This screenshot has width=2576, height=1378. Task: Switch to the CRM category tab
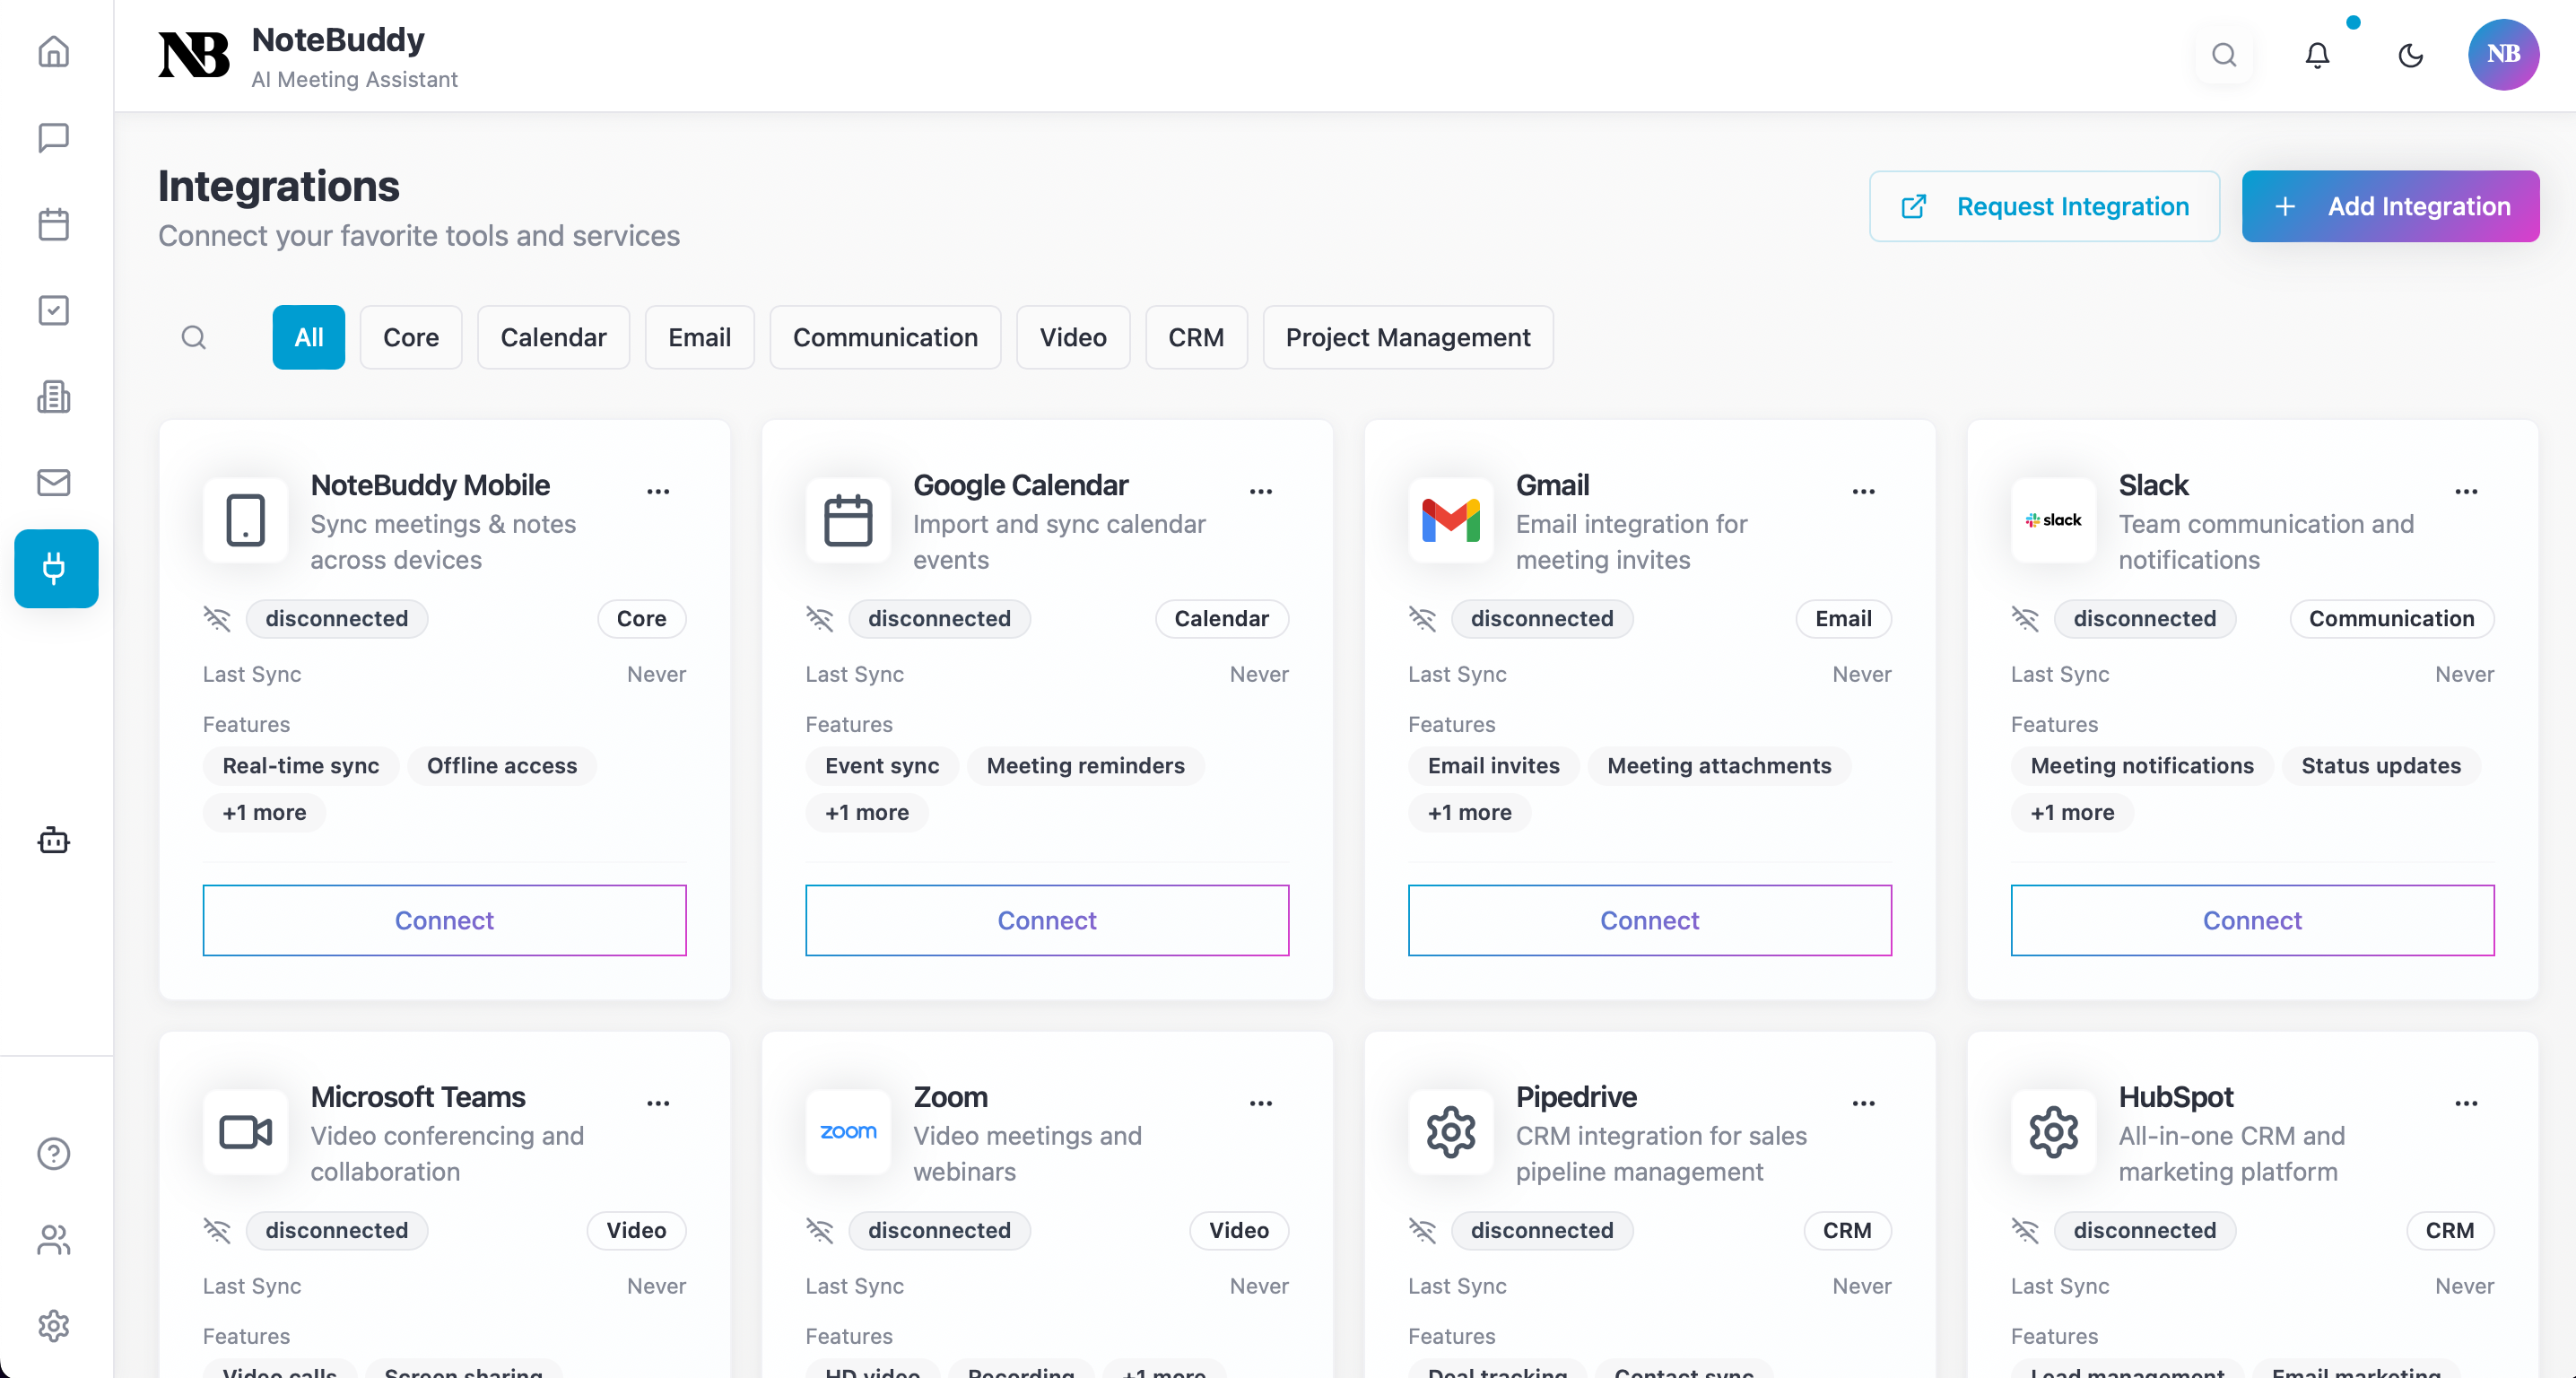(1196, 337)
